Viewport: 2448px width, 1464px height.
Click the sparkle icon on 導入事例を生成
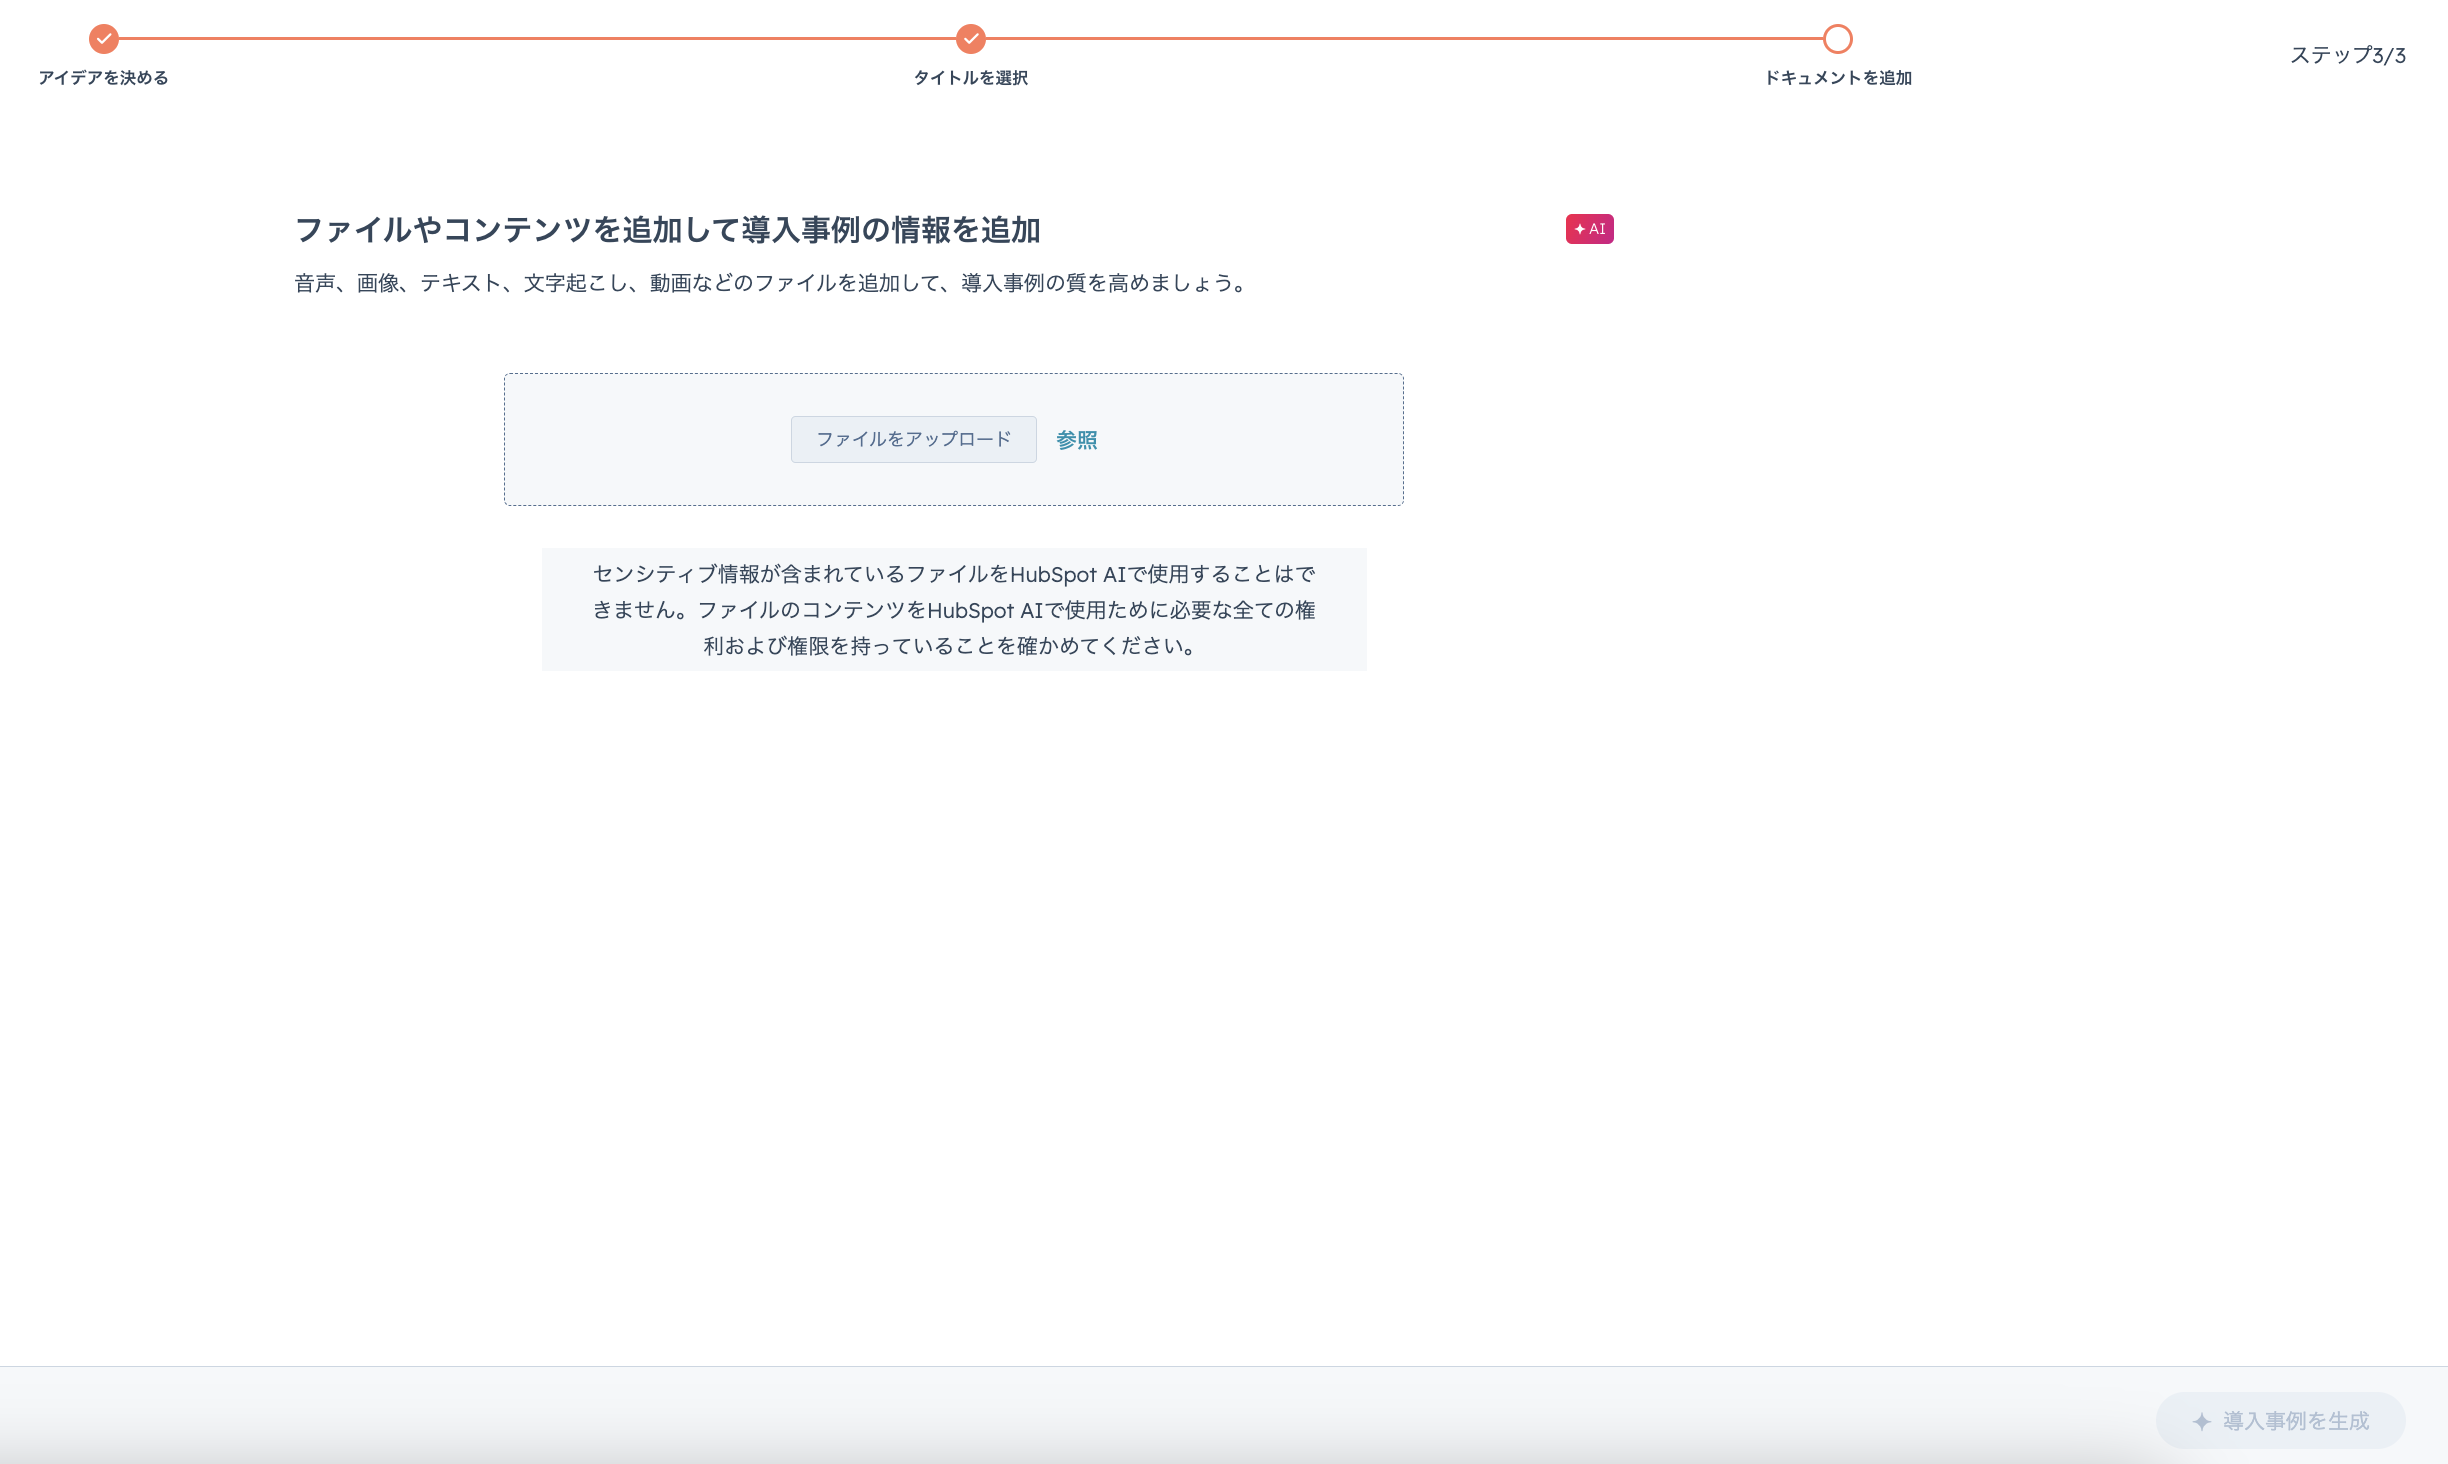[2201, 1421]
